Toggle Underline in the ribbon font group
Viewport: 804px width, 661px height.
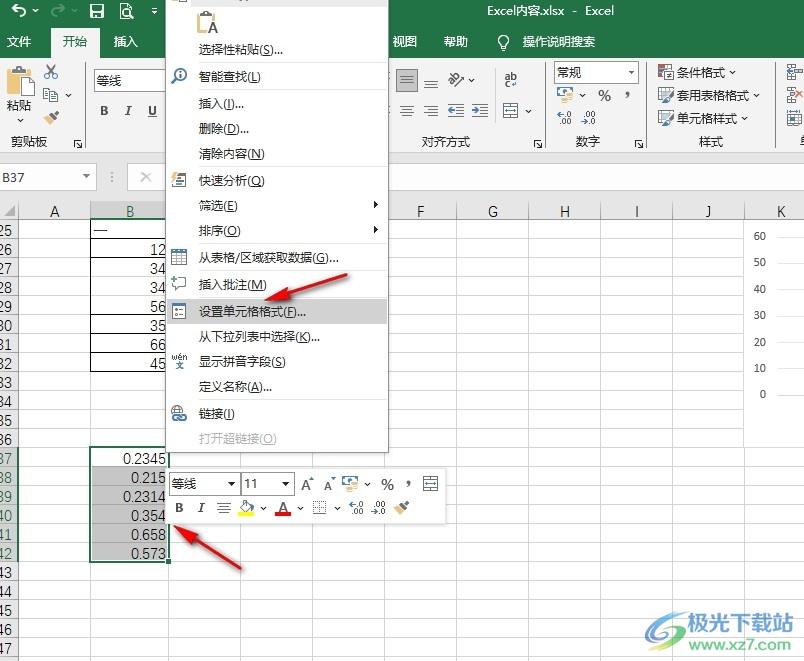point(152,111)
